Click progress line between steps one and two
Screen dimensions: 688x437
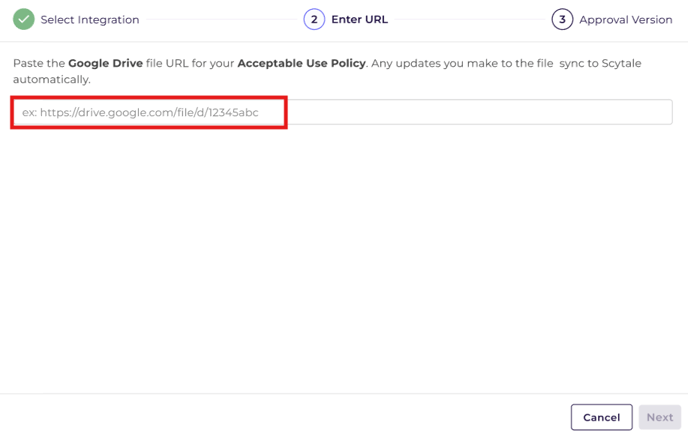point(222,19)
